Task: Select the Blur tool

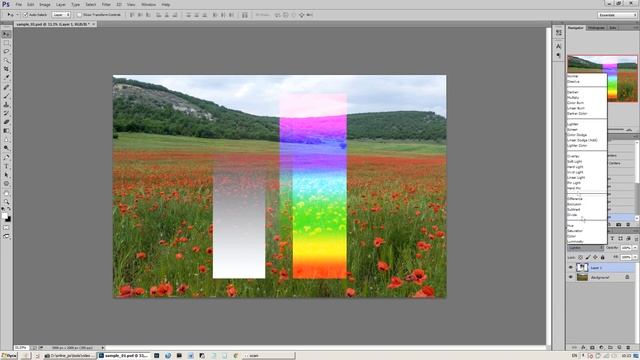Action: (x=6, y=139)
